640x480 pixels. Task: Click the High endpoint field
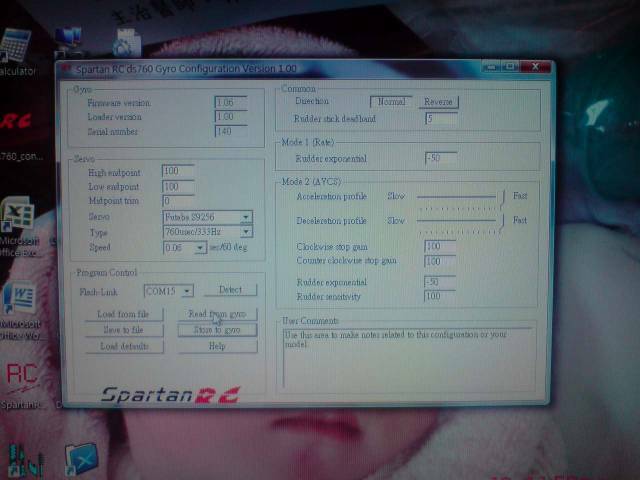pos(178,171)
